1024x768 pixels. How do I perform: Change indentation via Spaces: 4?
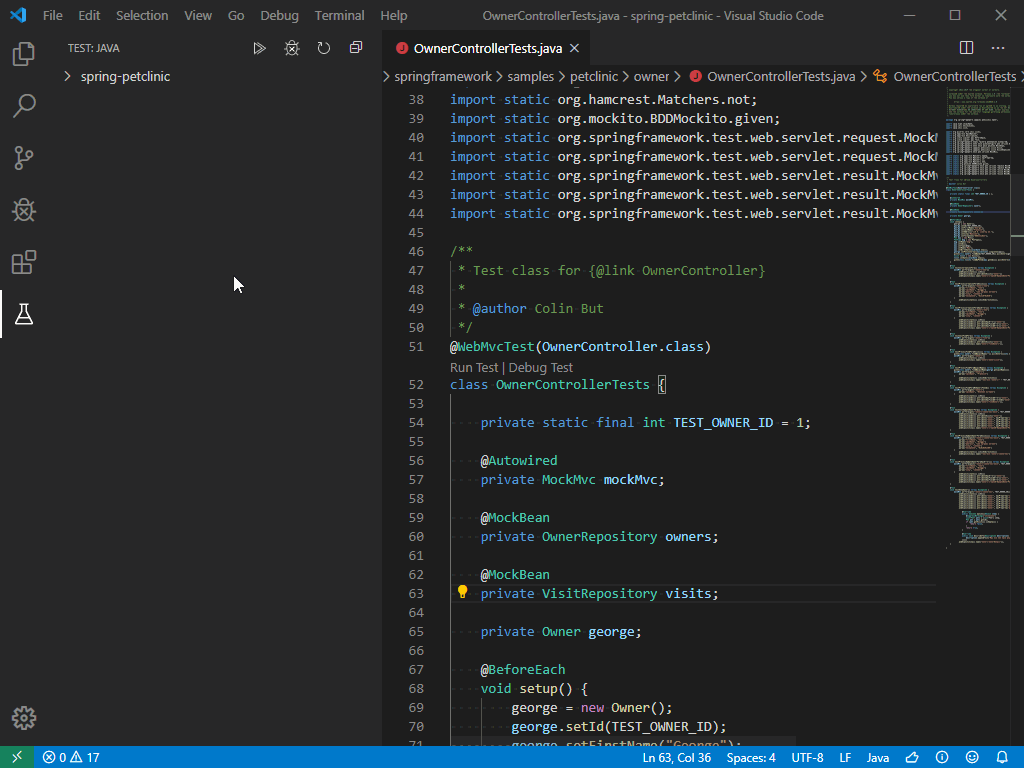coord(751,758)
